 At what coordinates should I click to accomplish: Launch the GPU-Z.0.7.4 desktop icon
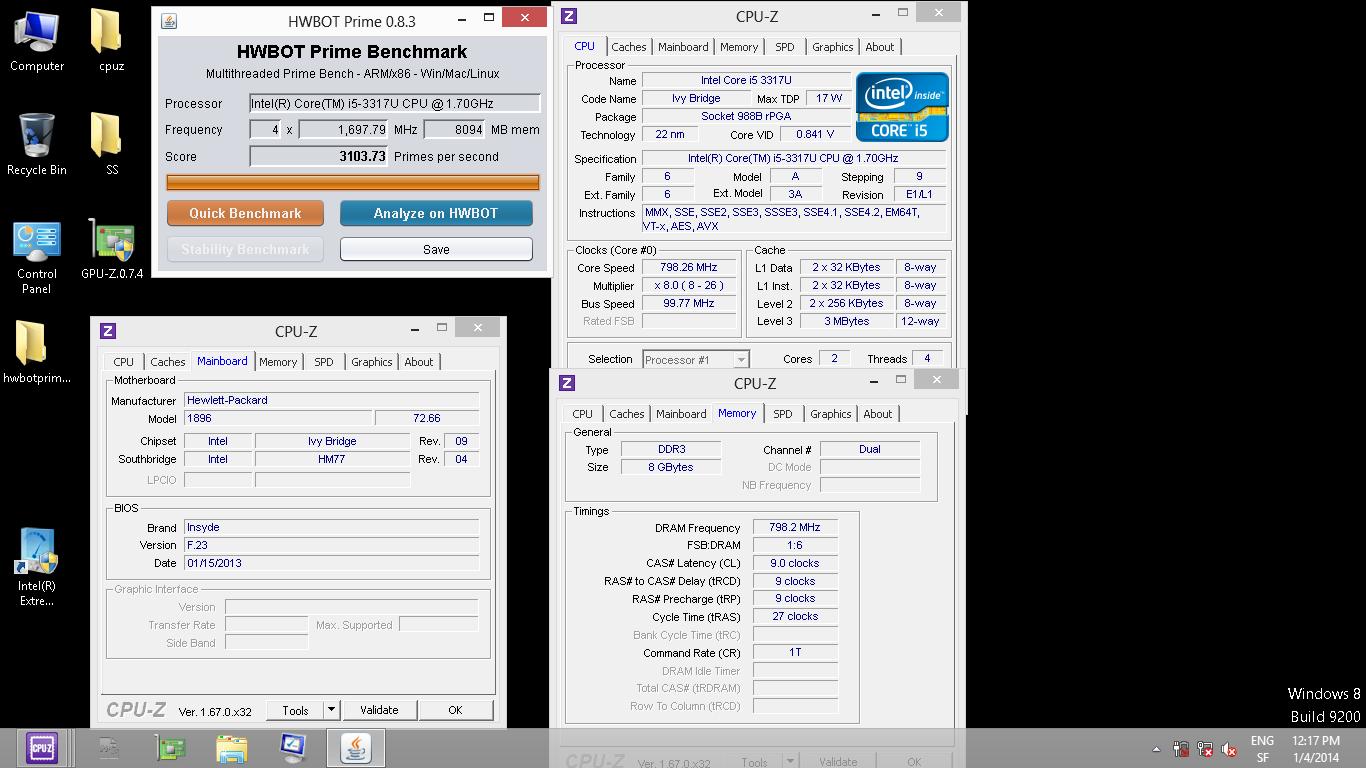pyautogui.click(x=112, y=249)
